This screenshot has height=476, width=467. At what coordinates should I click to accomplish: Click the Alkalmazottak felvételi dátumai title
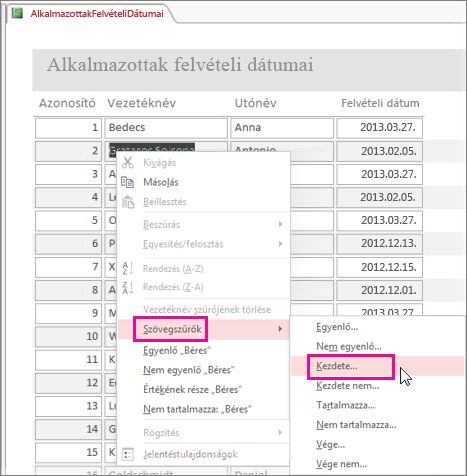(x=180, y=65)
